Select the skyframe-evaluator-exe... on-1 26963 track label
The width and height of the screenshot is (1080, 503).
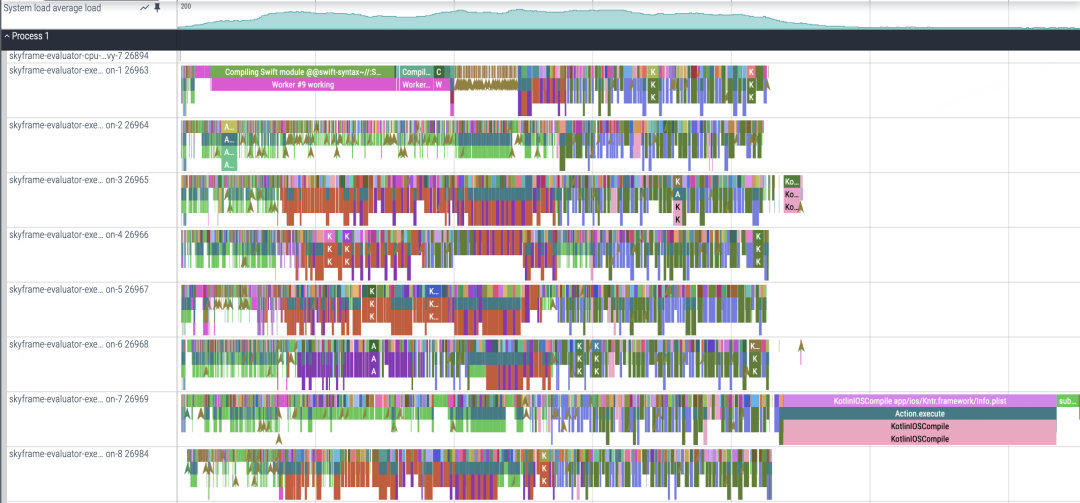tap(79, 70)
